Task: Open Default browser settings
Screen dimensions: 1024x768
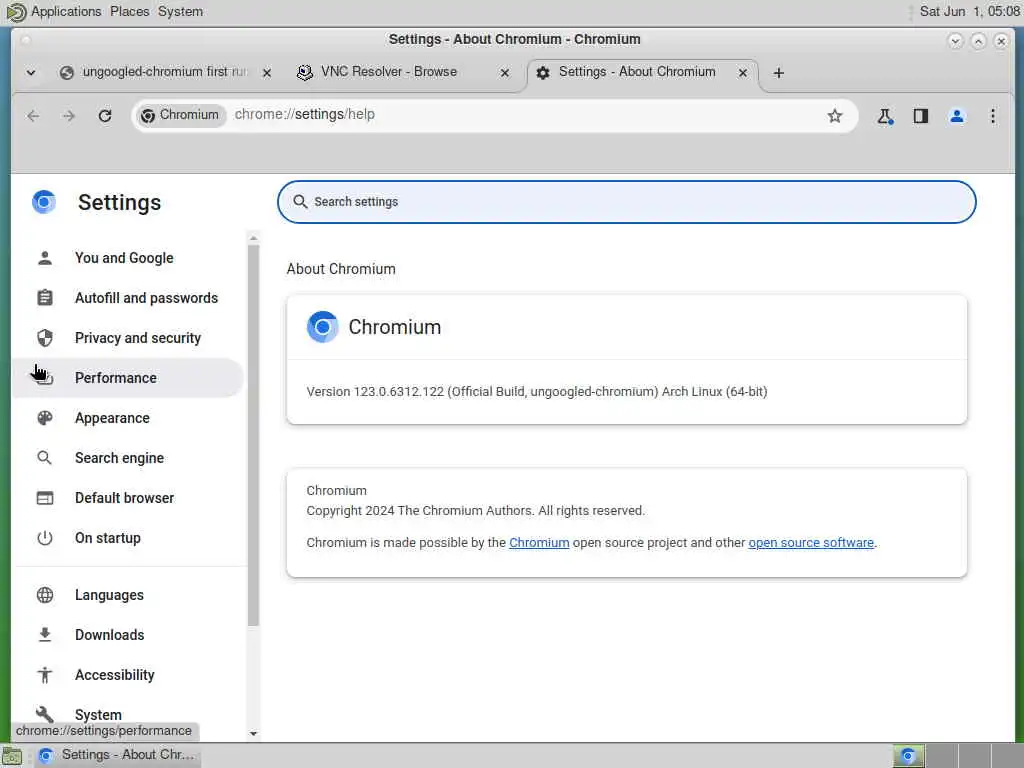Action: coord(127,498)
